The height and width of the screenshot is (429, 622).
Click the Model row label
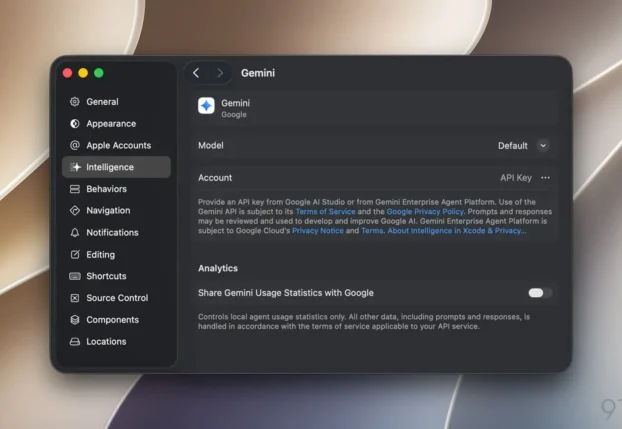211,145
